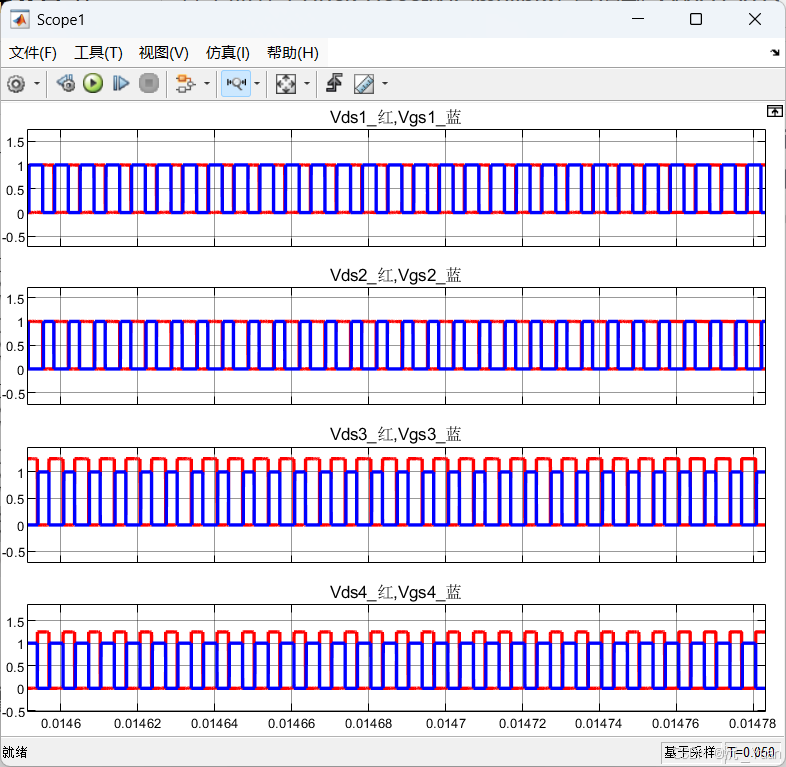The width and height of the screenshot is (786, 767).
Task: Open the configuration properties gear icon
Action: [16, 84]
